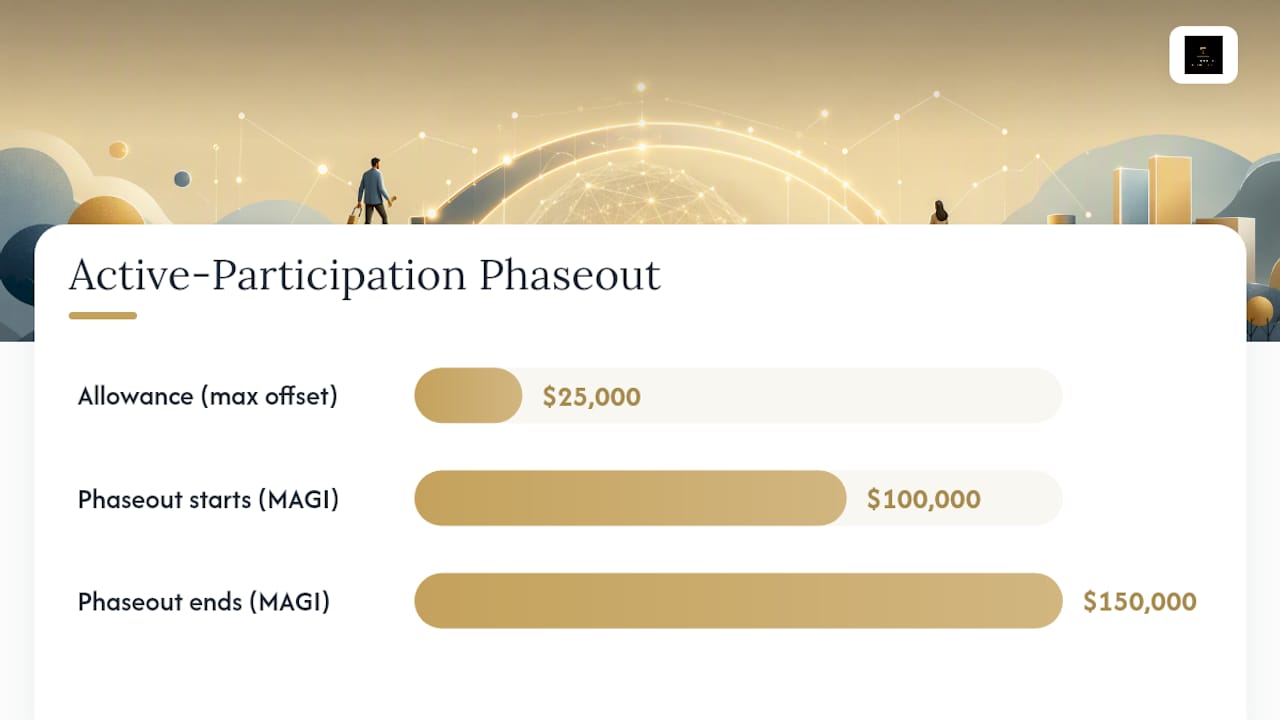Screen dimensions: 1280x720
Task: Click the walking man with briefcase illustration
Action: [x=372, y=190]
